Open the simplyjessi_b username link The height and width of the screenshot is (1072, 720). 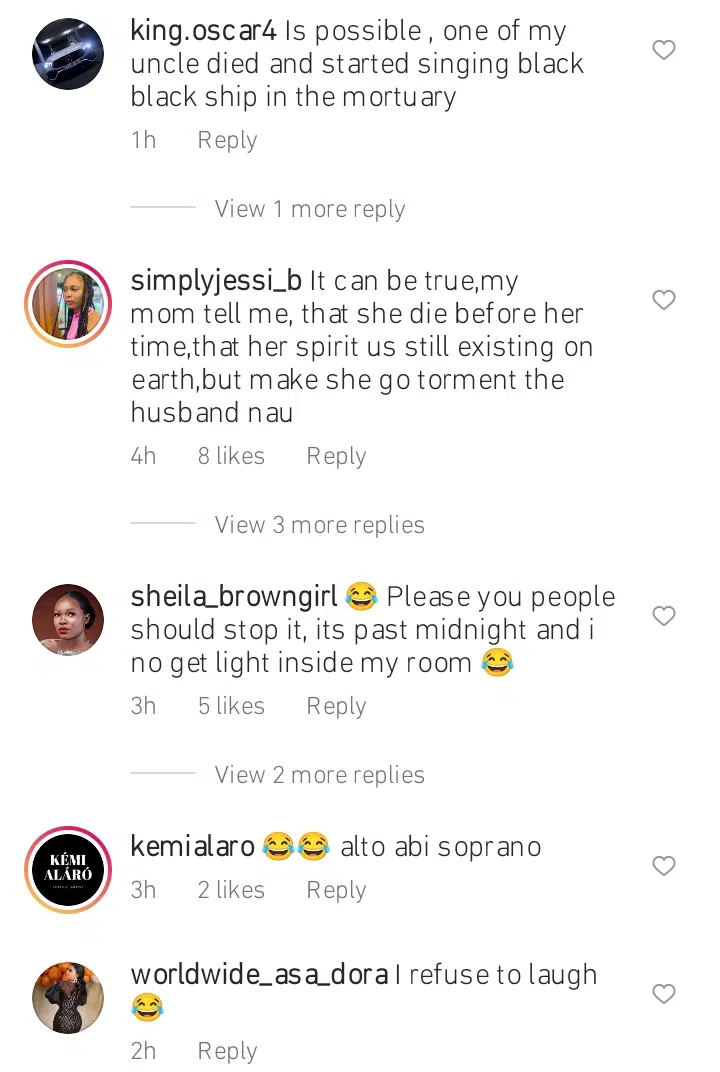(216, 281)
